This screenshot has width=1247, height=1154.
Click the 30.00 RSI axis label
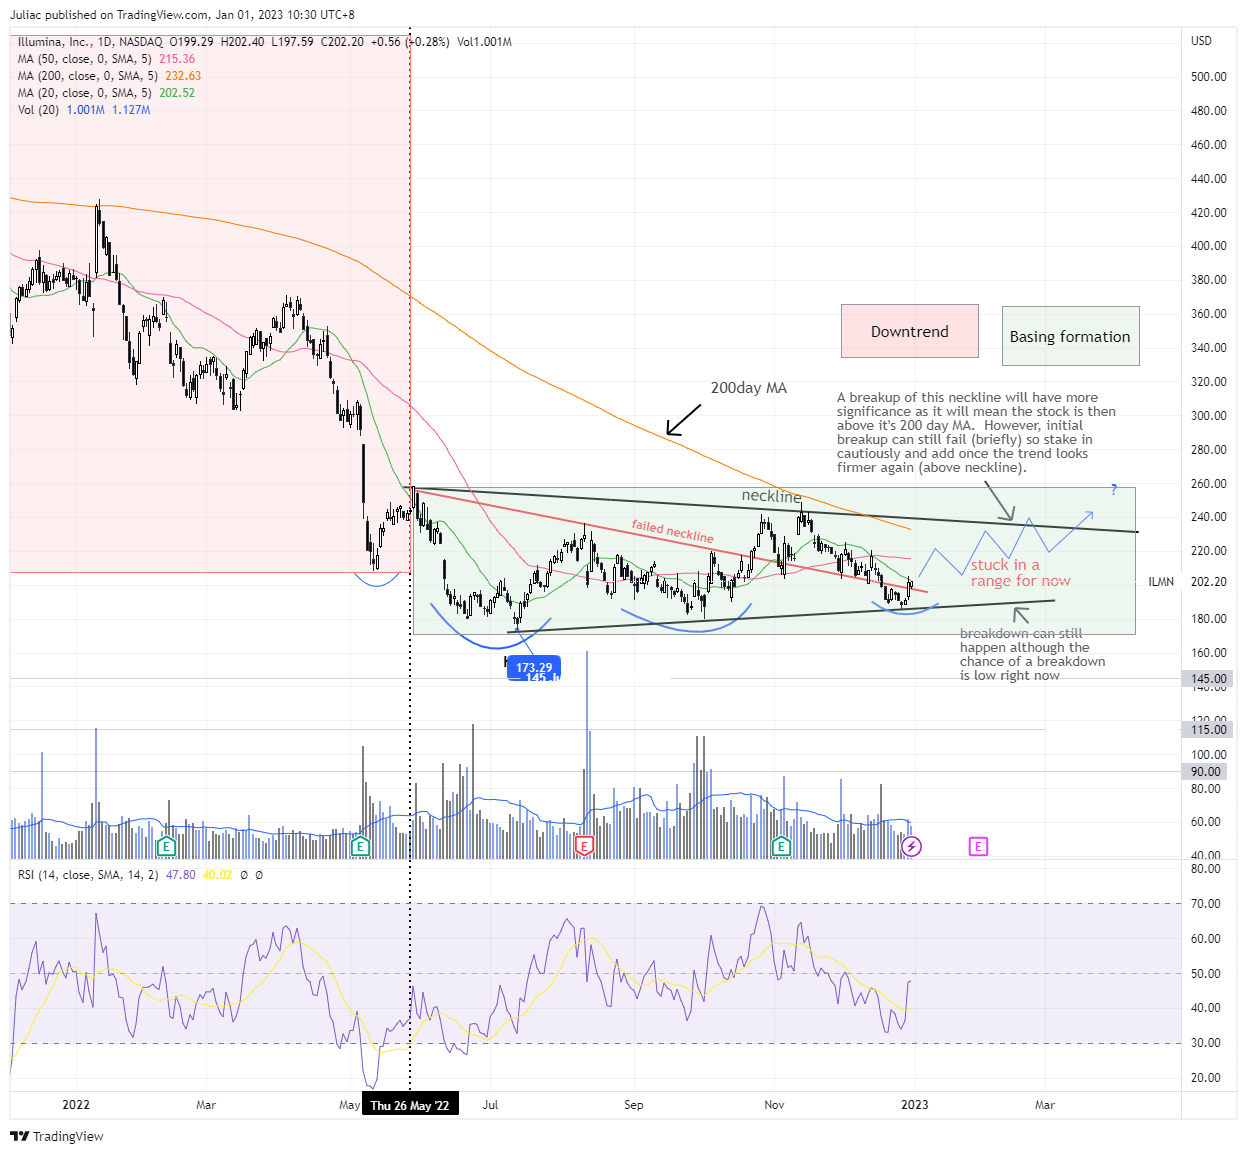point(1206,1043)
